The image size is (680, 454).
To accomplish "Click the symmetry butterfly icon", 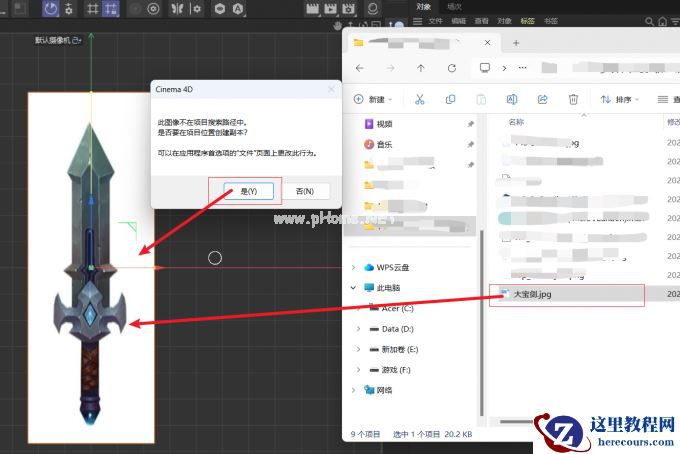I will tap(177, 9).
